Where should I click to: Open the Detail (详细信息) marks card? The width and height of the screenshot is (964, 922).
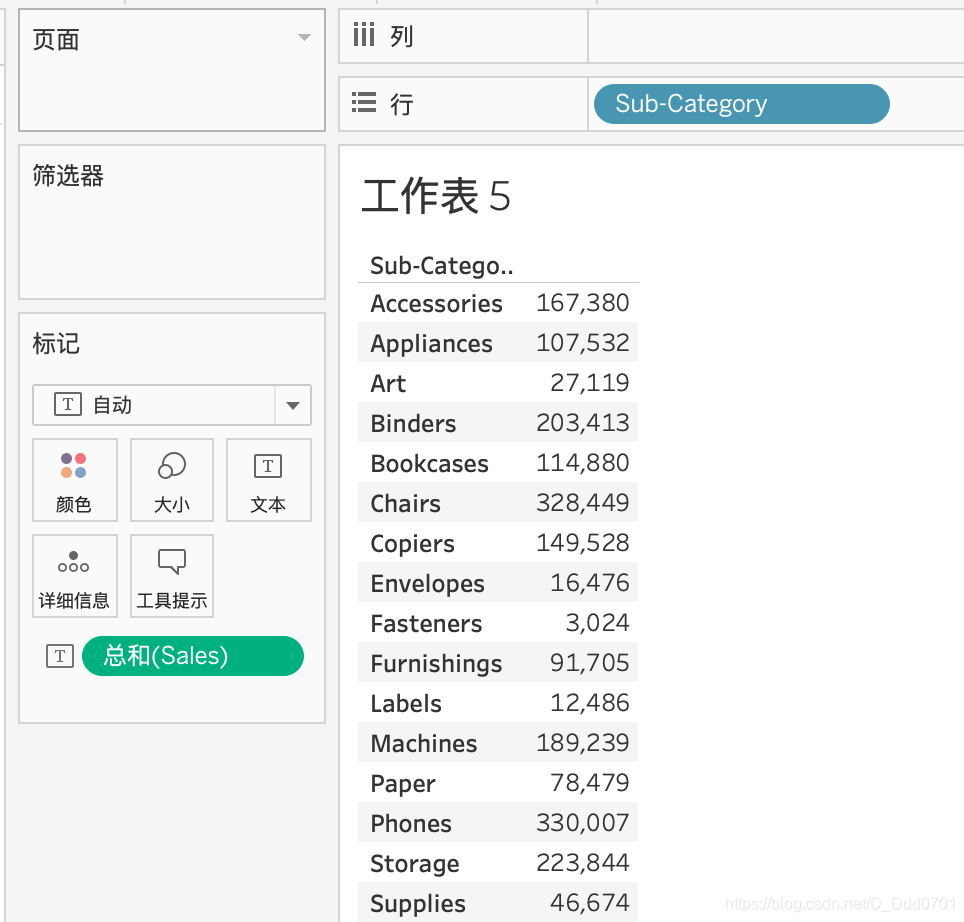coord(74,576)
